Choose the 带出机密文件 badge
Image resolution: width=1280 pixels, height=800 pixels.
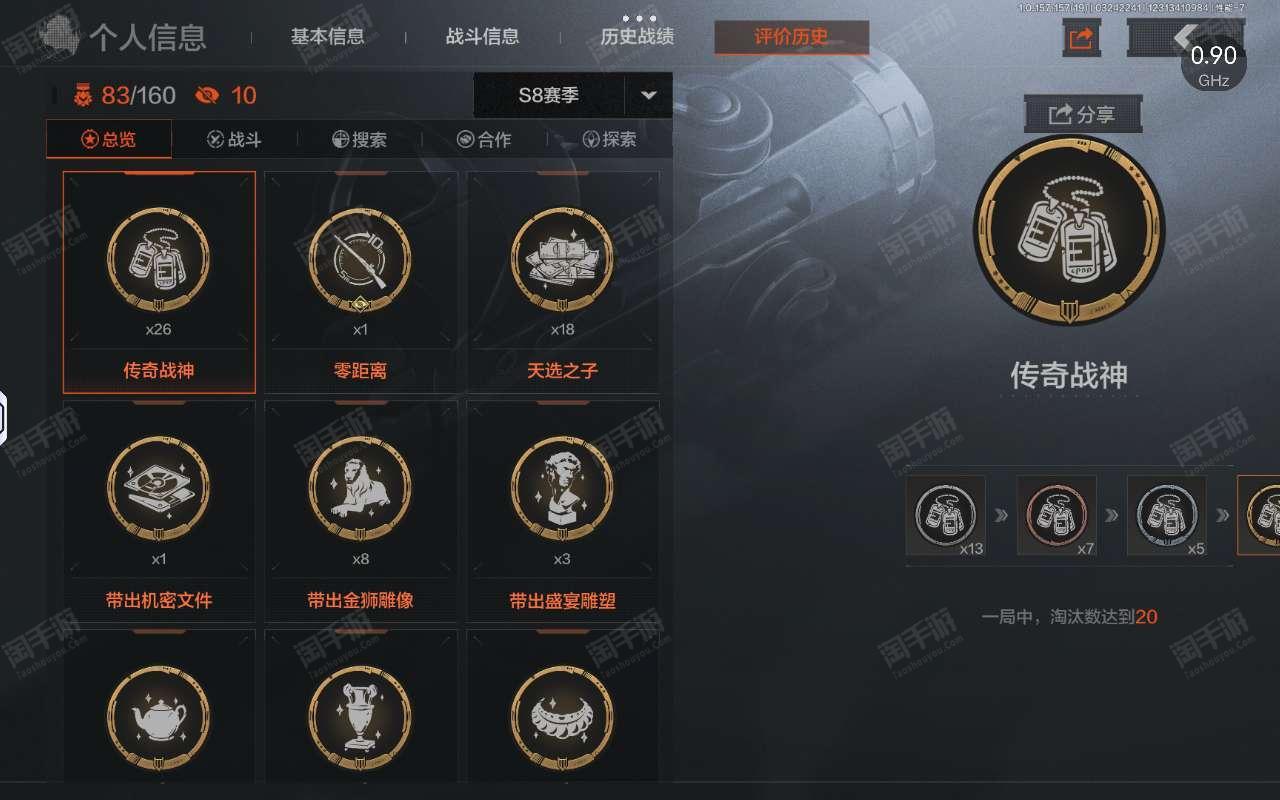pyautogui.click(x=159, y=511)
